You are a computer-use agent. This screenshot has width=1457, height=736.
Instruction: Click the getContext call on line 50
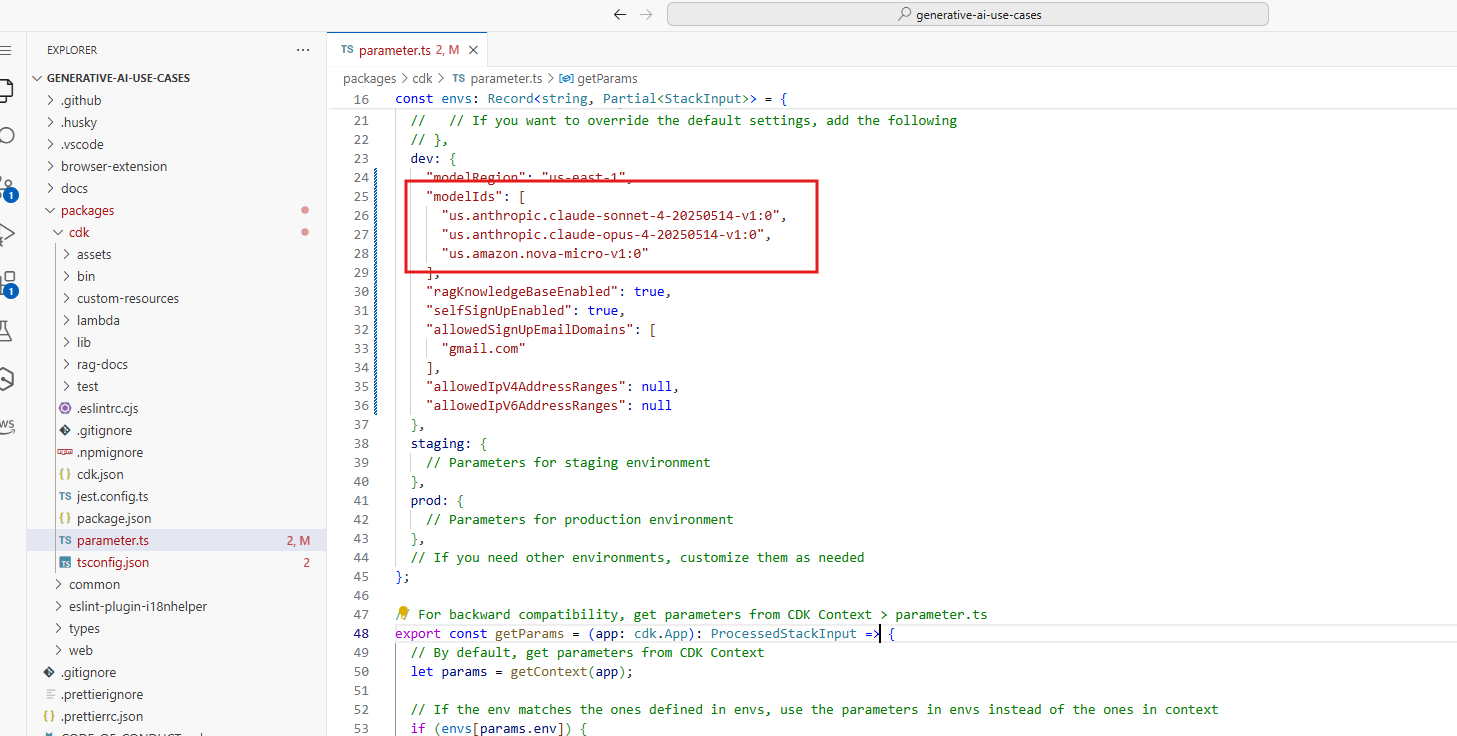pos(548,671)
